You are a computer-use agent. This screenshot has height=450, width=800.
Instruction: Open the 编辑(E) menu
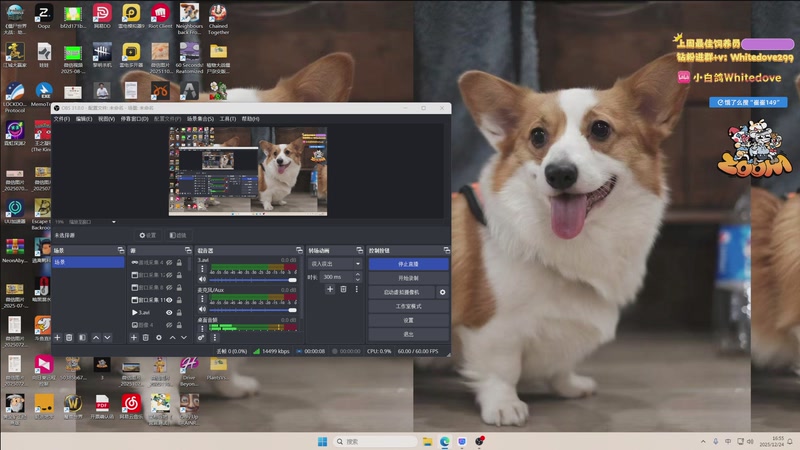(84, 119)
